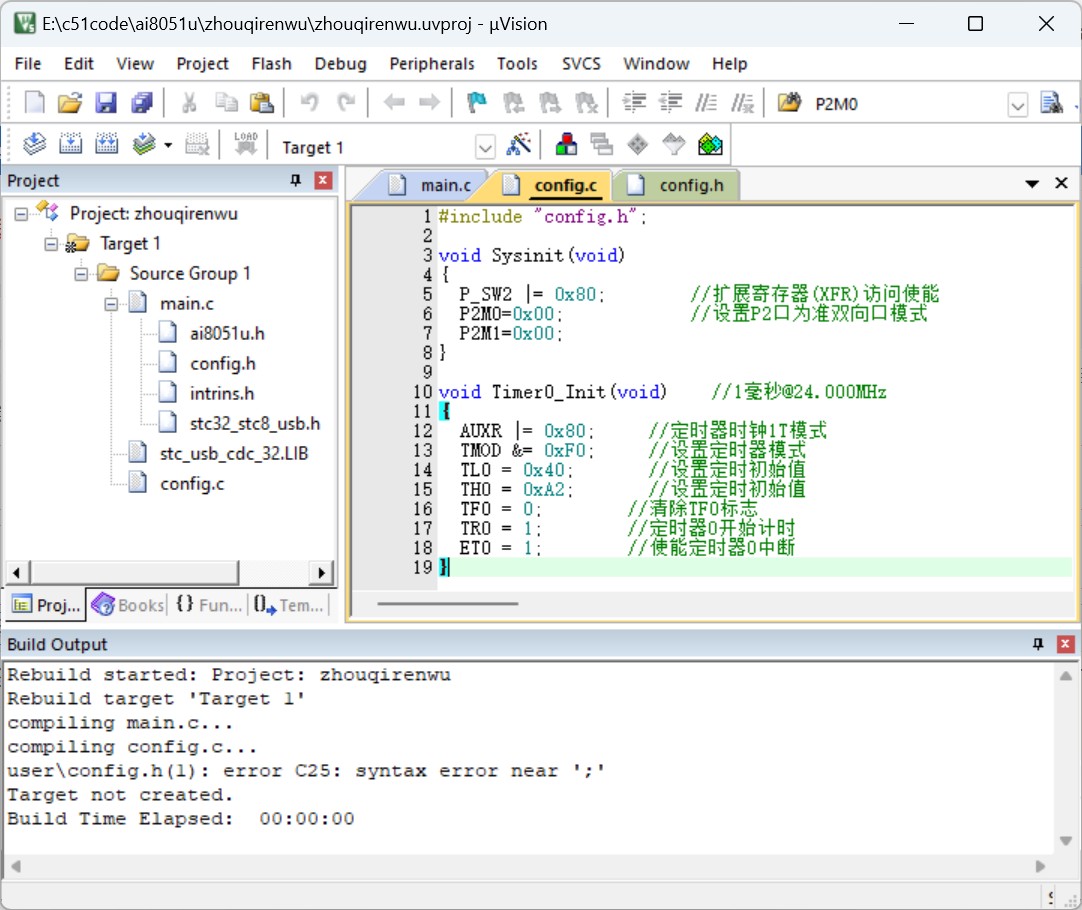Click the Paste clipboard icon
The image size is (1082, 910).
click(262, 103)
